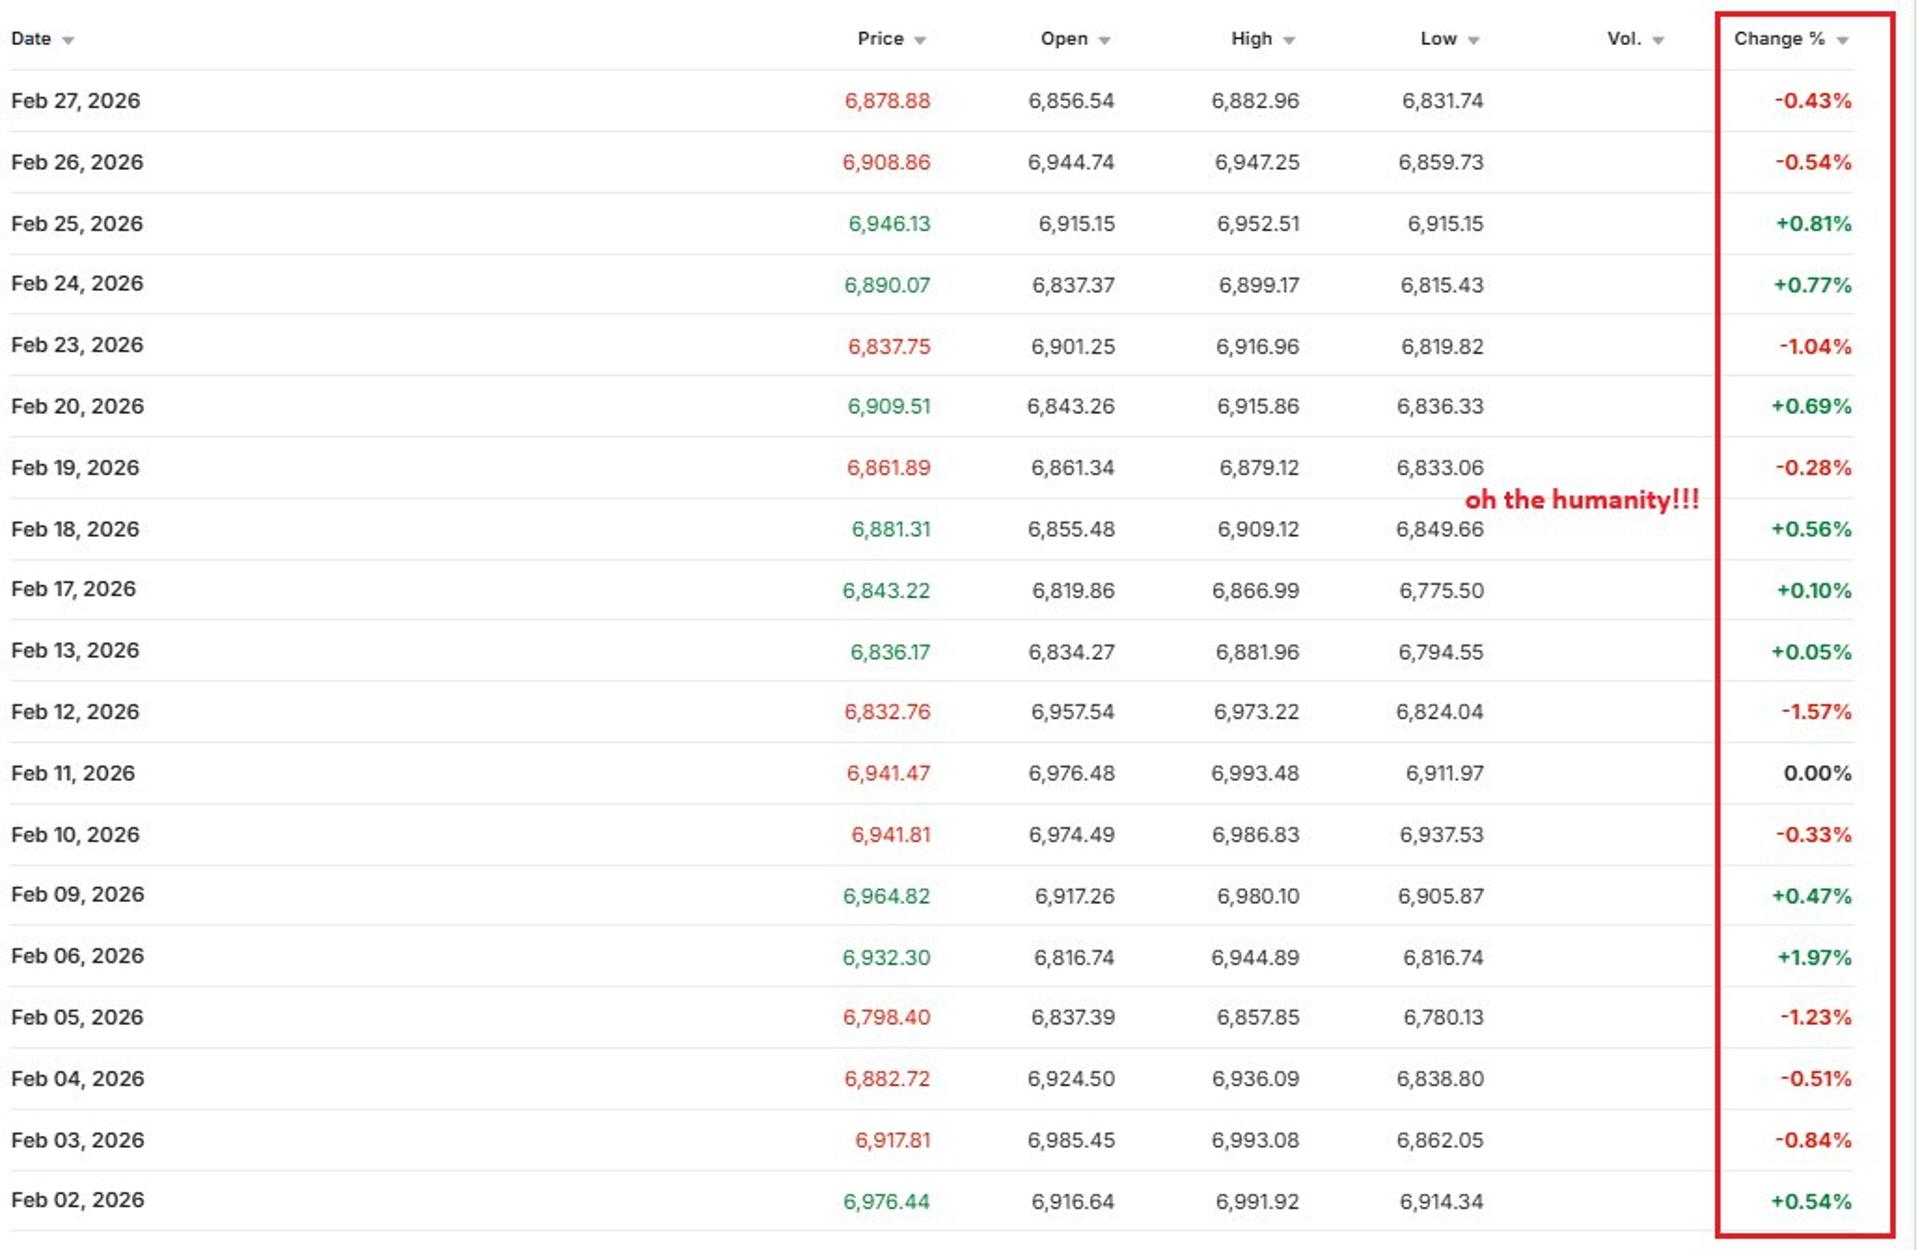1920x1250 pixels.
Task: Click the sort arrow next to Vol.
Action: [1658, 41]
